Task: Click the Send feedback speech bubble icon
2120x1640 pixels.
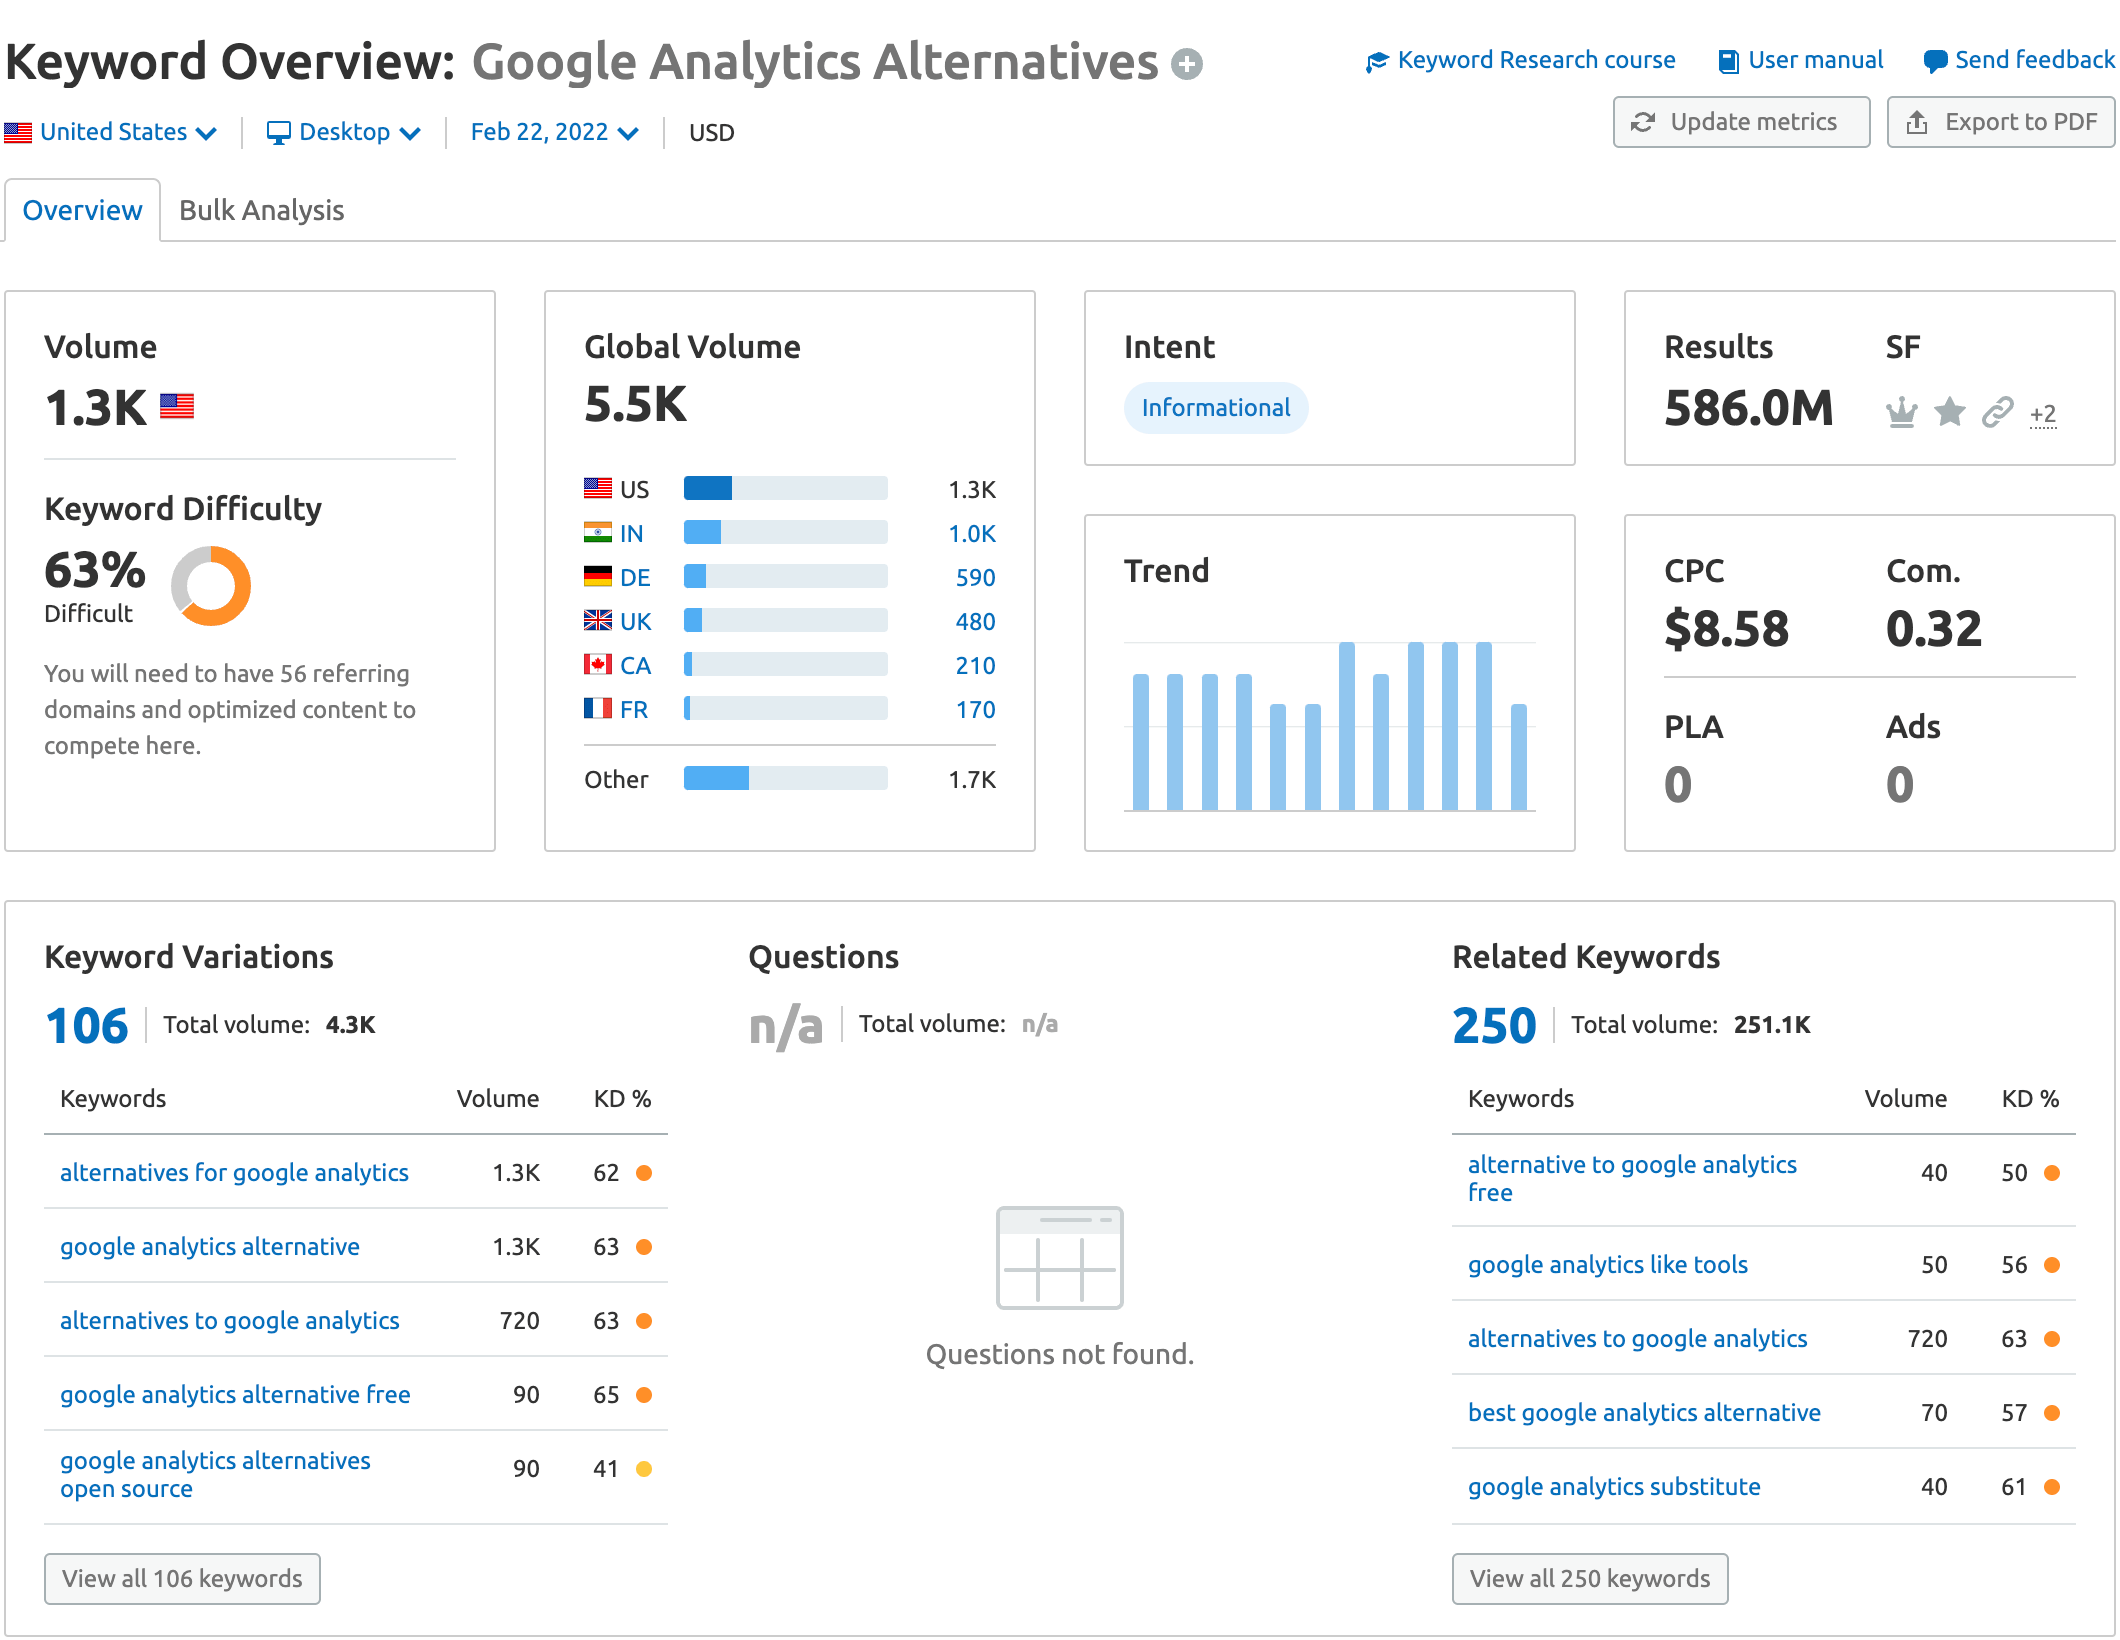Action: 1935,62
